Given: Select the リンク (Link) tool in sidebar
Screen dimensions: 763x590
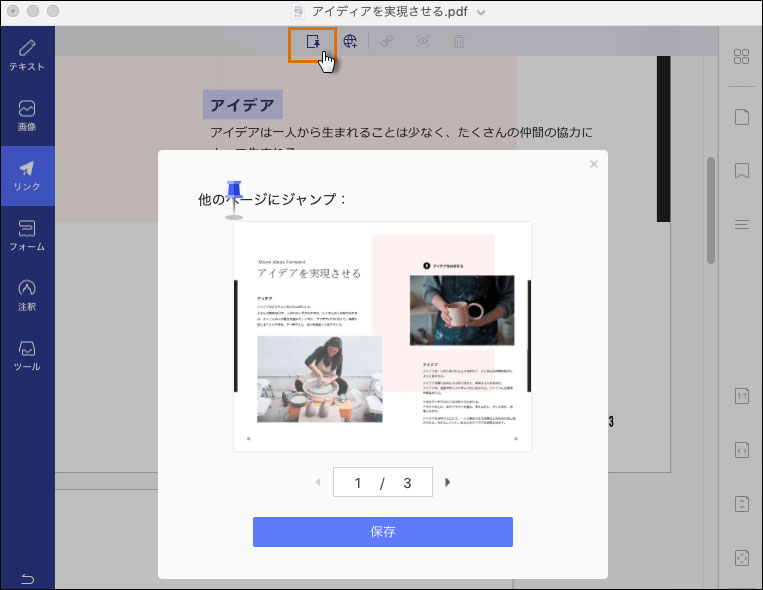Looking at the screenshot, I should (x=27, y=176).
